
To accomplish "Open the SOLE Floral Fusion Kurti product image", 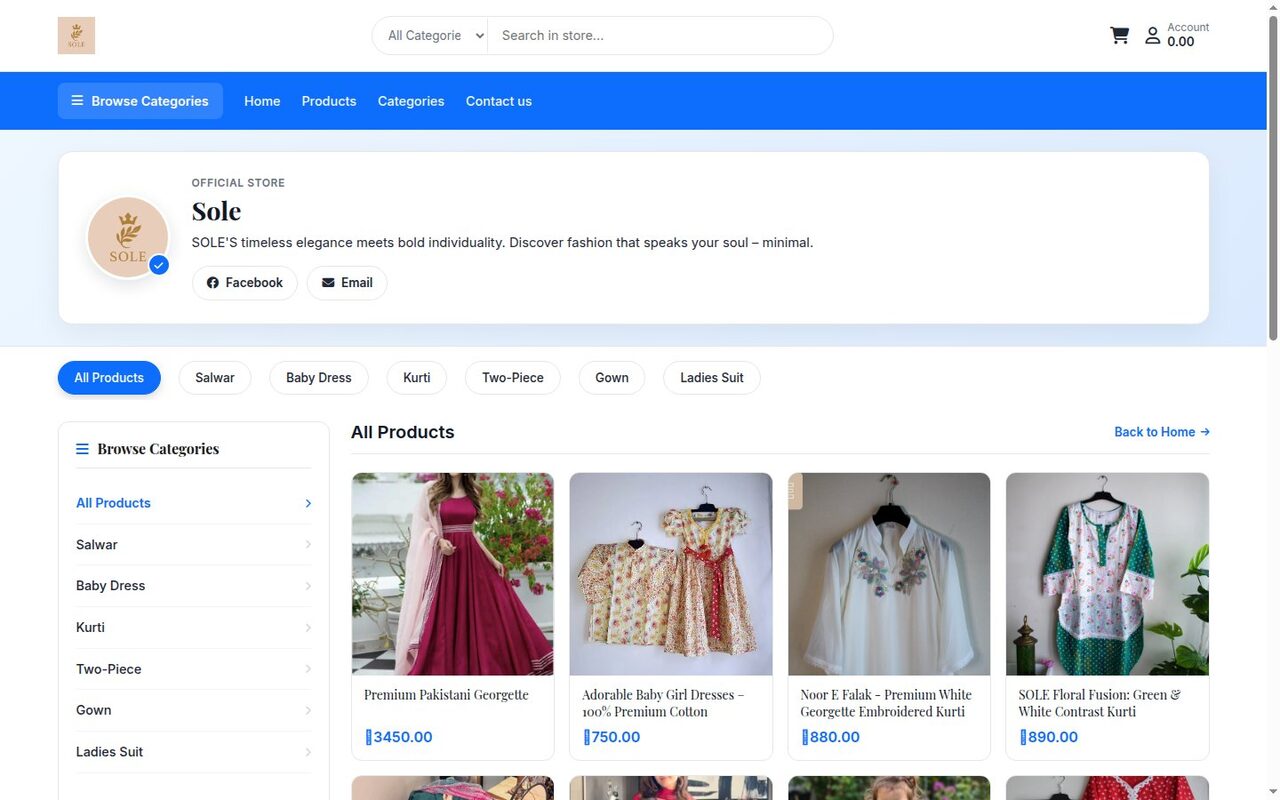I will [x=1107, y=574].
